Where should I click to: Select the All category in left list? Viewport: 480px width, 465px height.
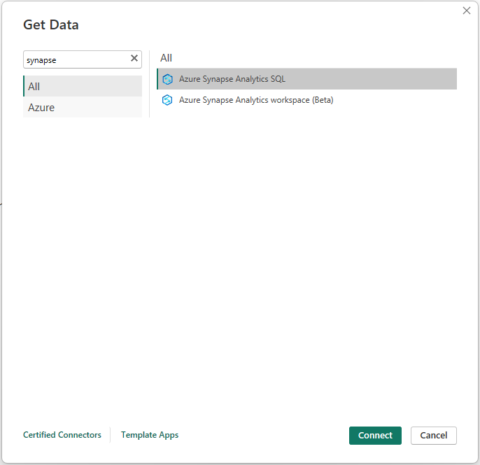[x=82, y=86]
